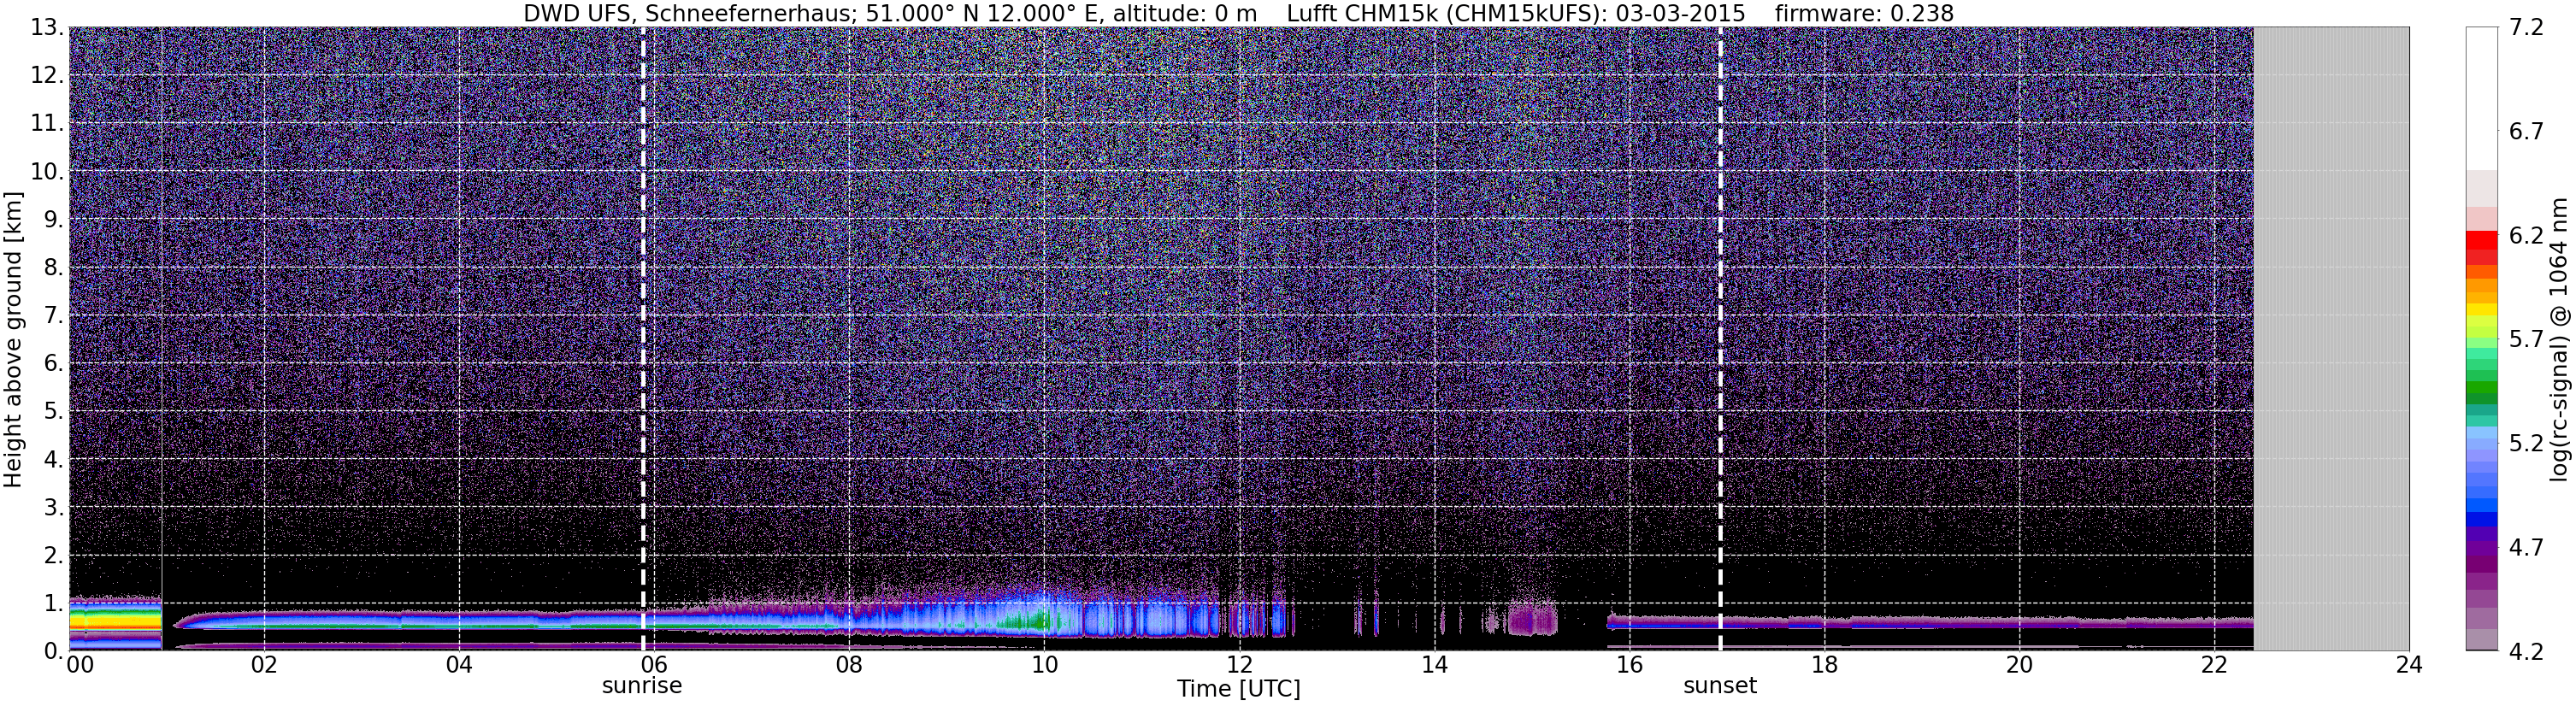Click the 04 tick on the time axis
Image resolution: width=2576 pixels, height=706 pixels.
pyautogui.click(x=458, y=665)
